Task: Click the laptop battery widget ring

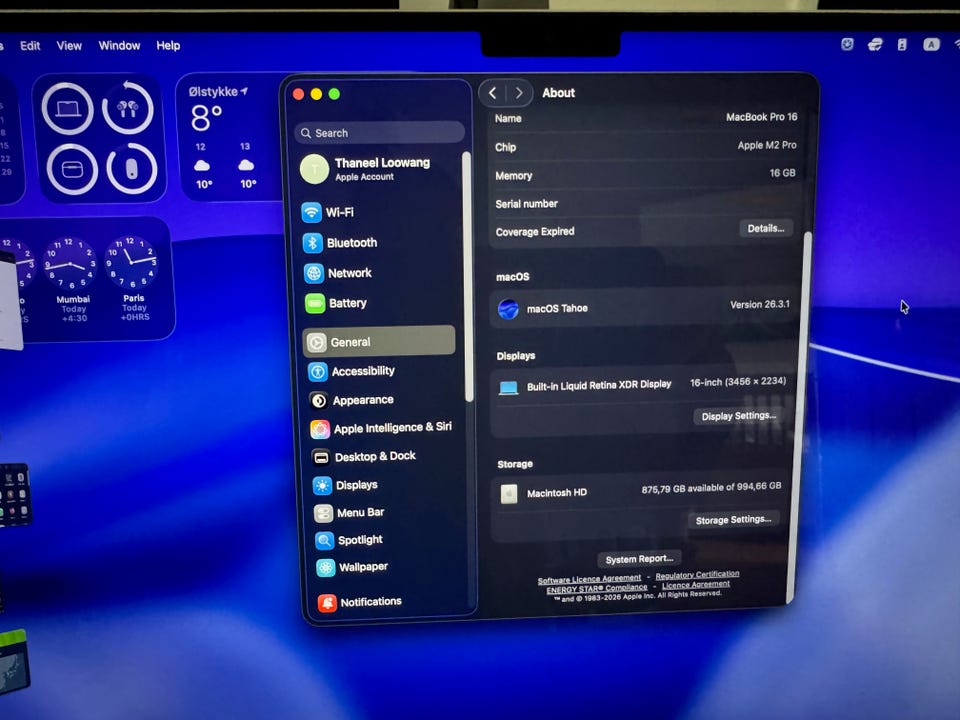Action: coord(67,109)
